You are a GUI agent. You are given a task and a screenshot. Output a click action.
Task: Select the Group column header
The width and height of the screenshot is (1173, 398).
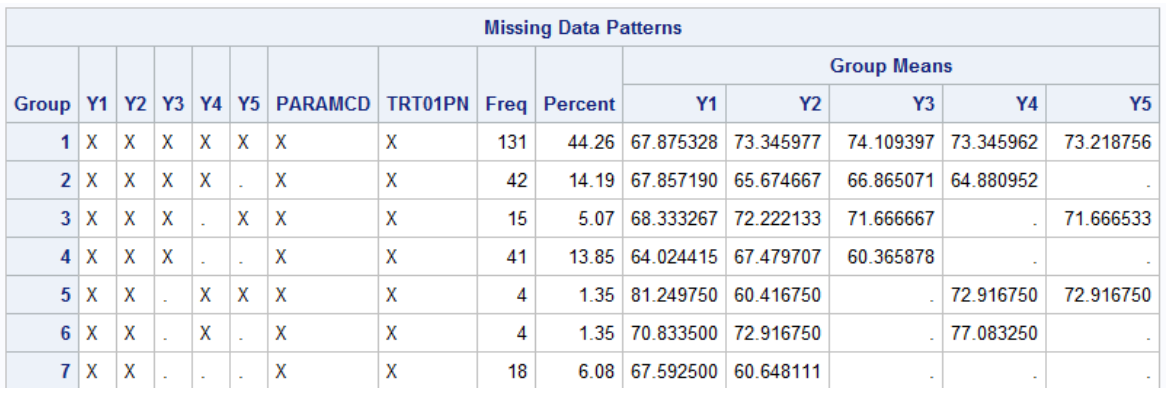43,105
